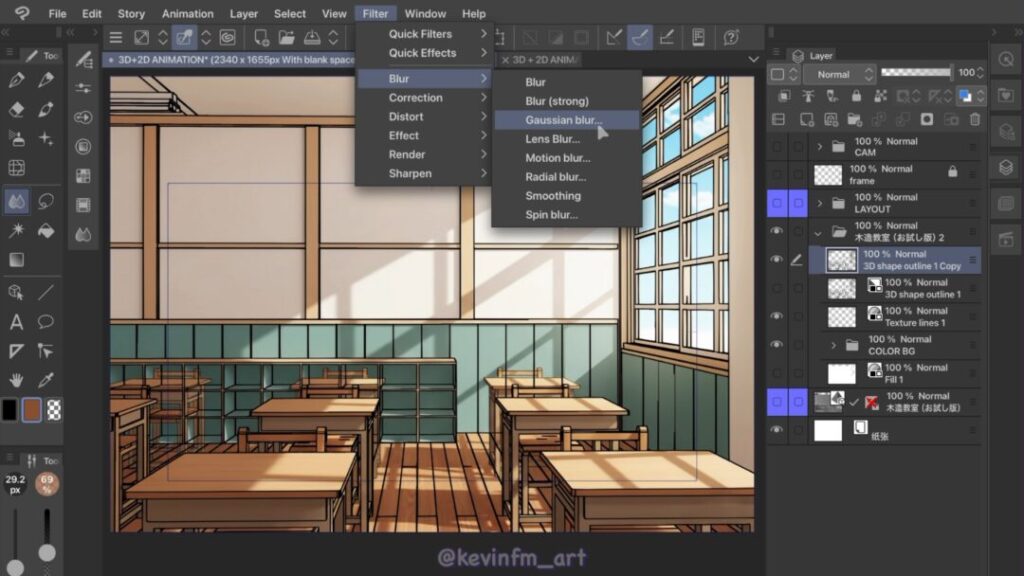The width and height of the screenshot is (1024, 576).
Task: Select the Balloon speech bubble tool
Action: coord(46,321)
